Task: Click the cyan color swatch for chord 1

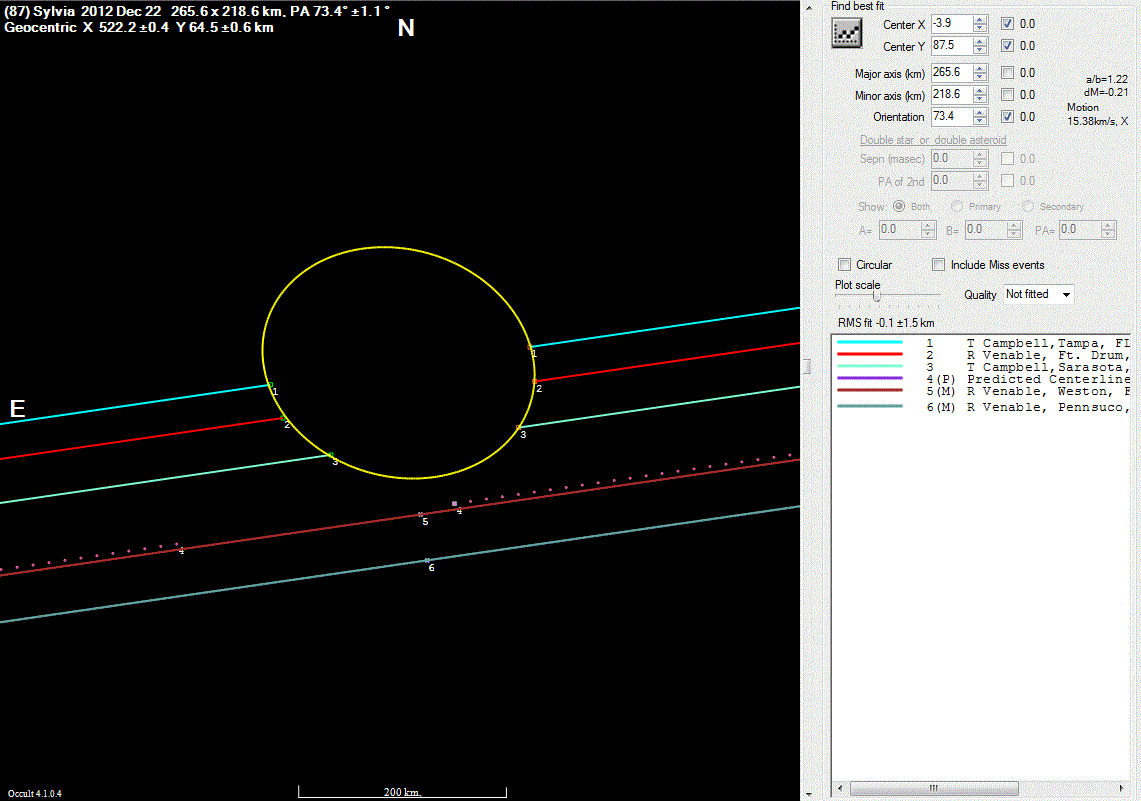Action: pyautogui.click(x=870, y=342)
